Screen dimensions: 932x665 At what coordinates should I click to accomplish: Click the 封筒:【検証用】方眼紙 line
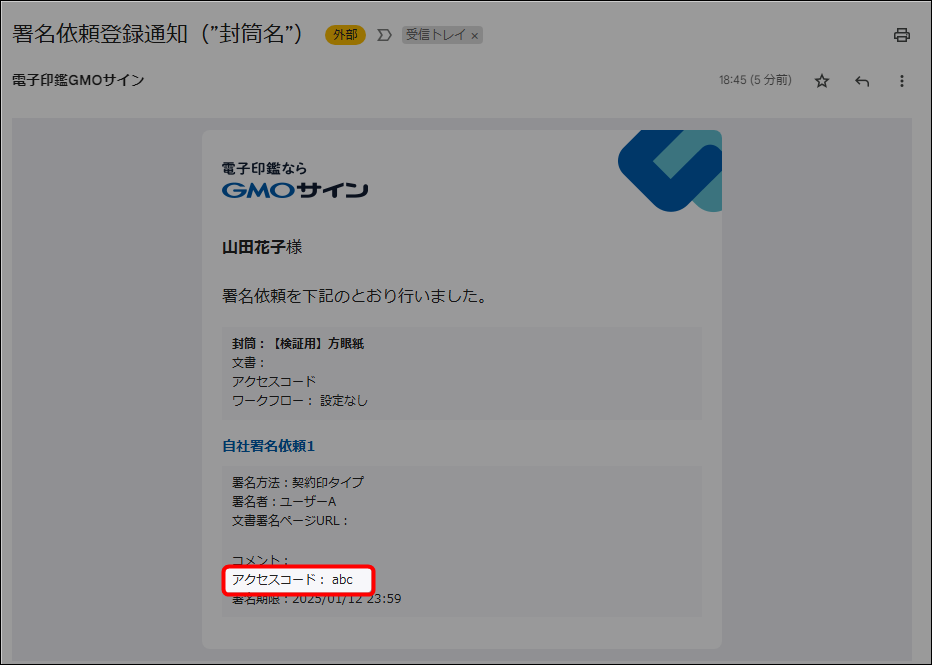pos(298,343)
